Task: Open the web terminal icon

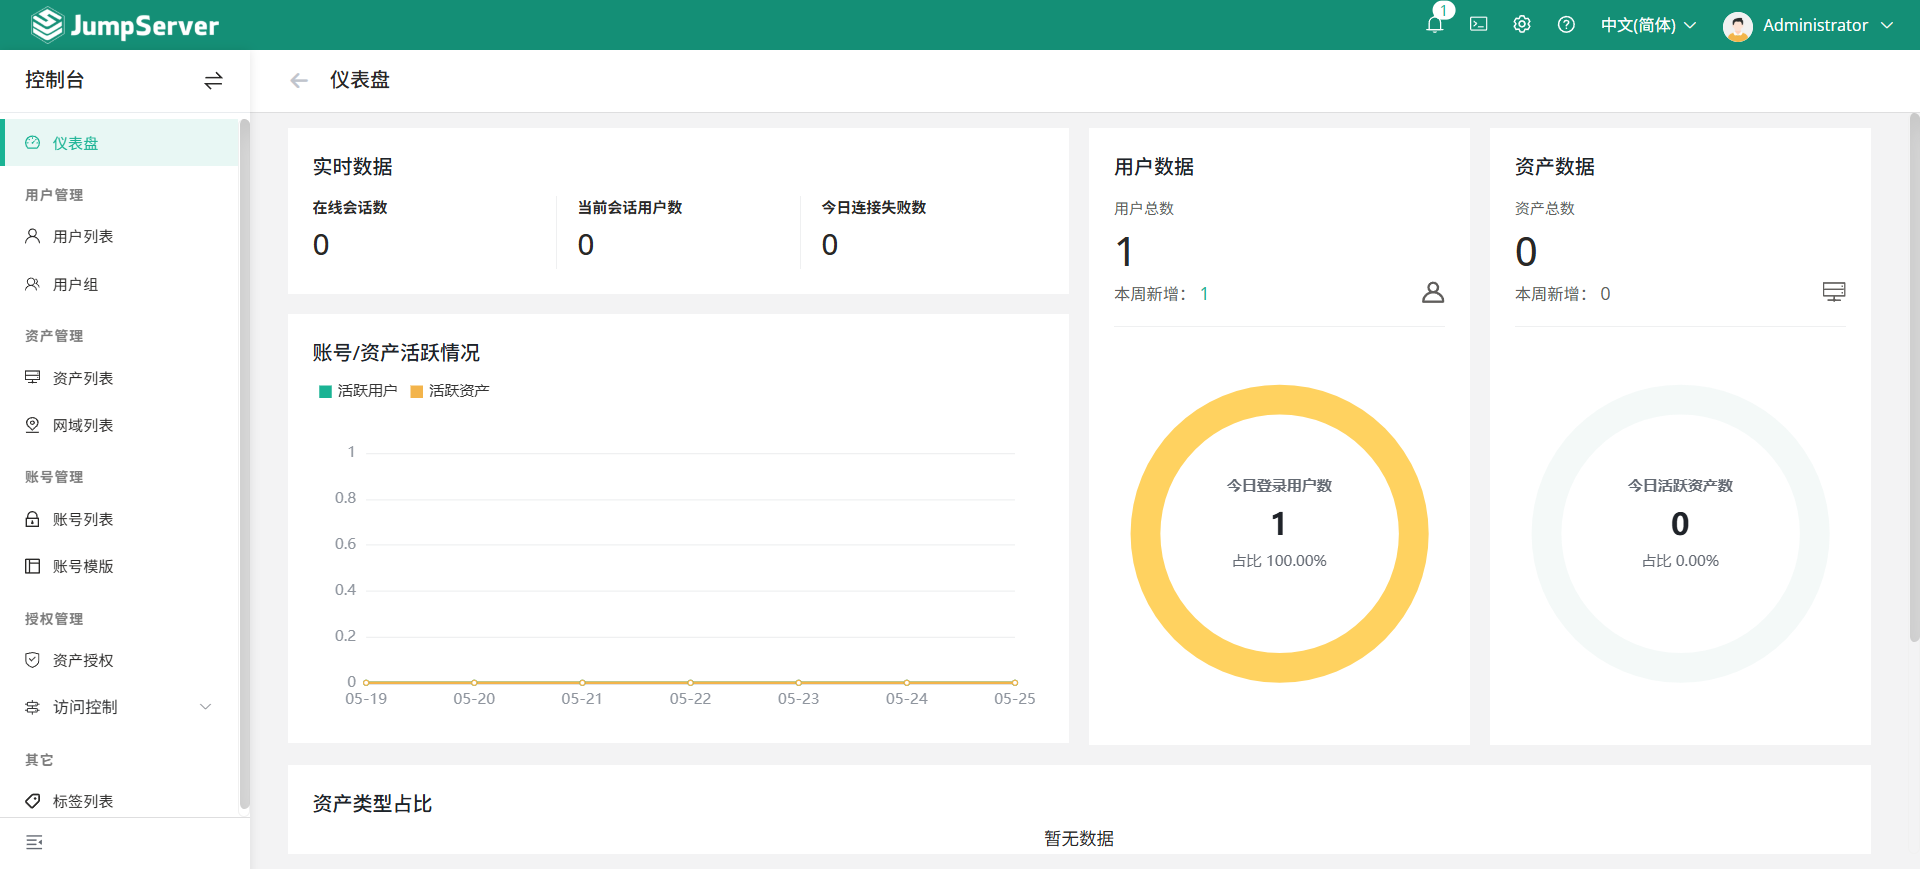Action: click(x=1478, y=25)
